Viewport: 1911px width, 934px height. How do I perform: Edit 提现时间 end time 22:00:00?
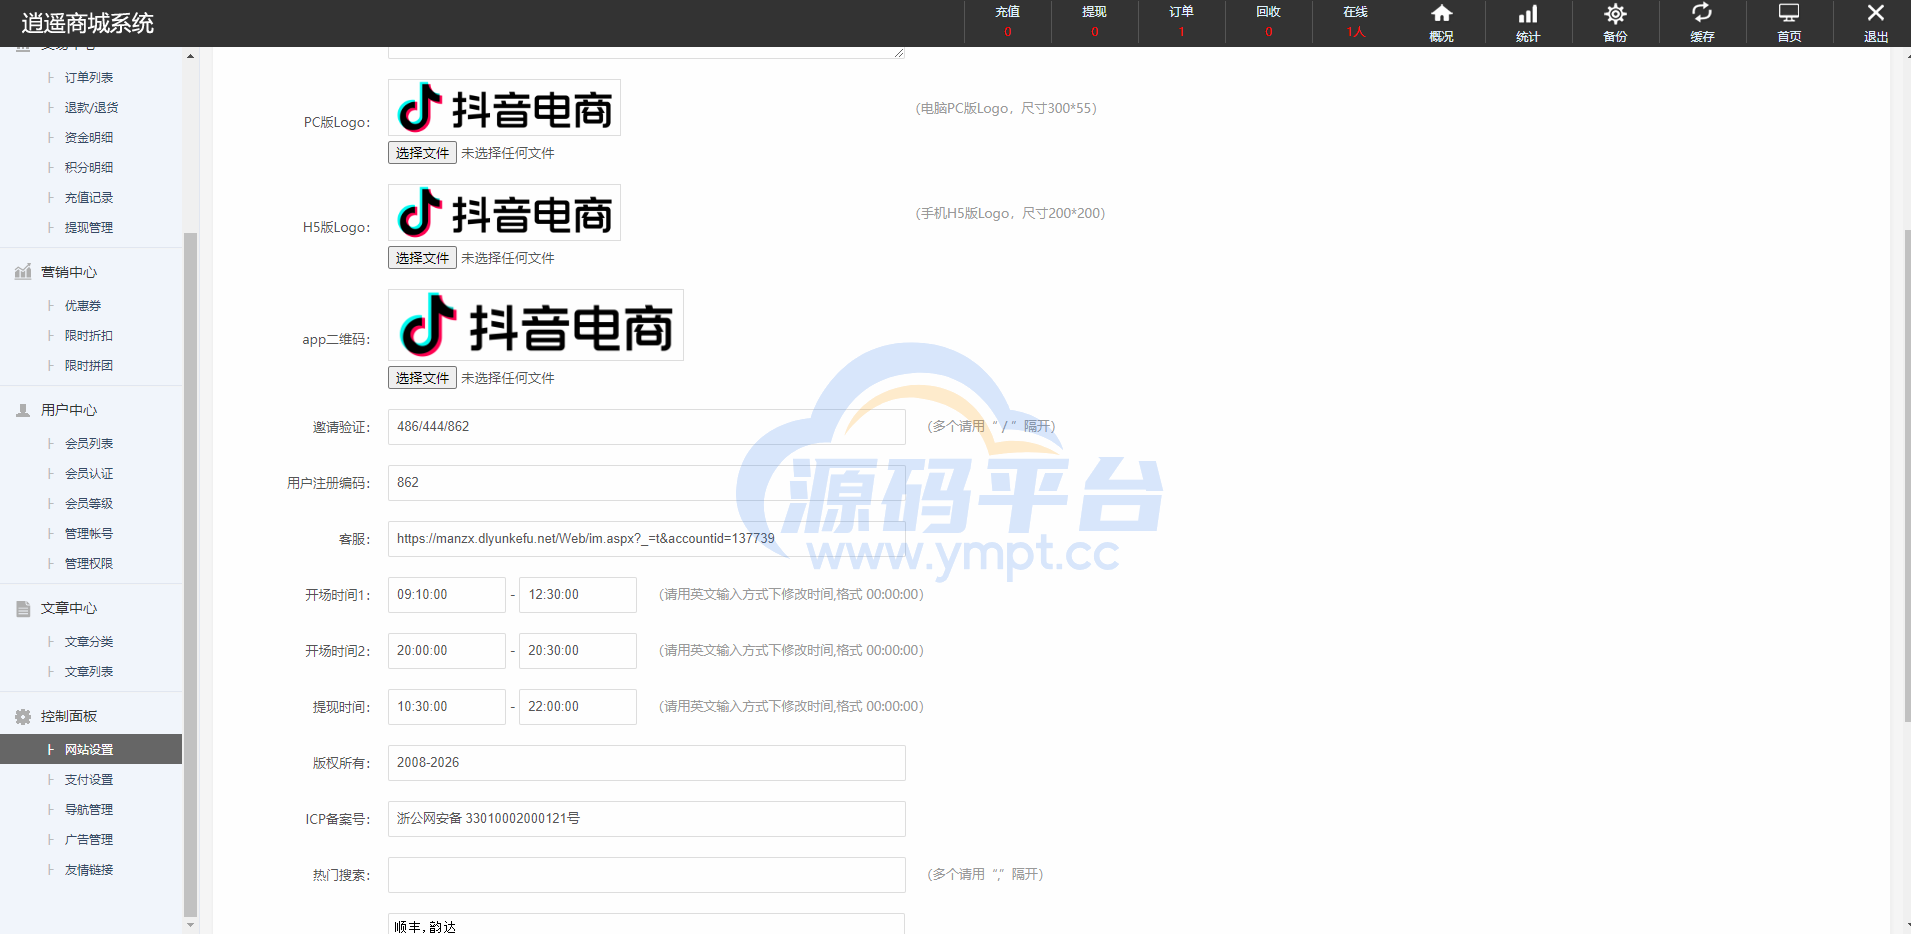coord(578,707)
